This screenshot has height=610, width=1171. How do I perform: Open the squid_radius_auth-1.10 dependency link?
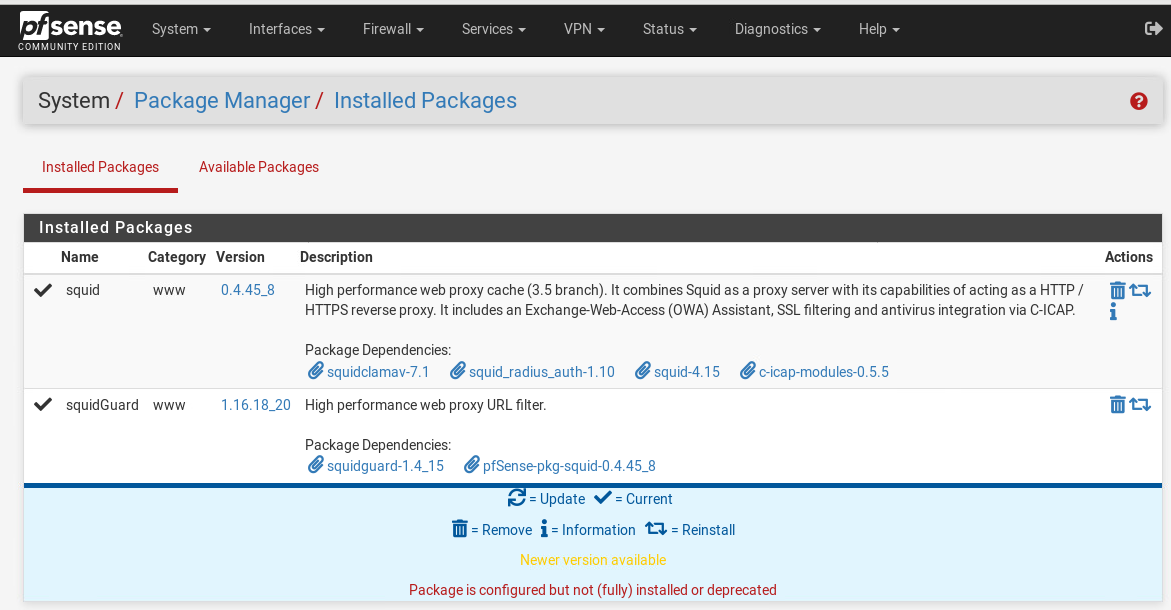[x=541, y=372]
